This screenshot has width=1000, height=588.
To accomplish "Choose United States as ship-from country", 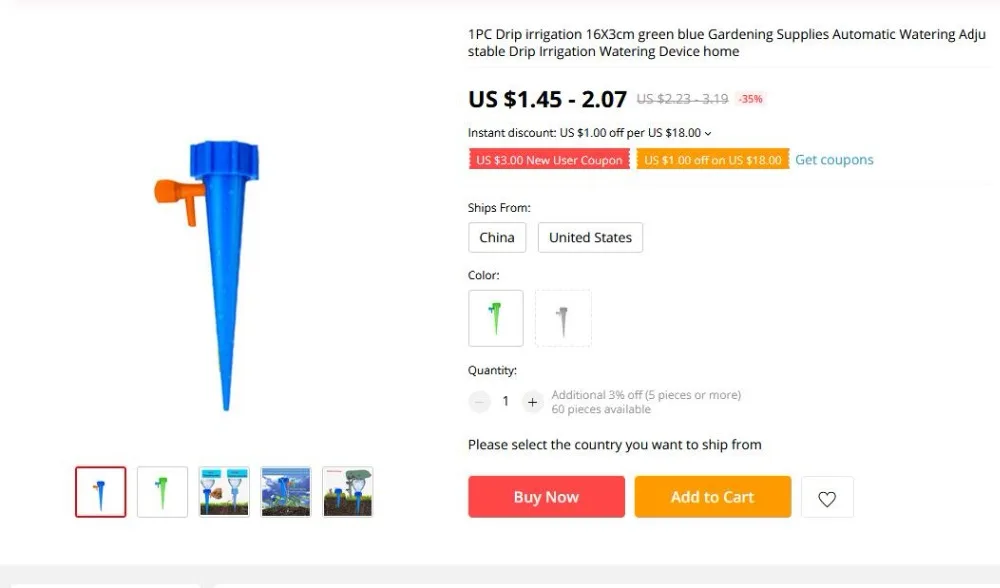I will (590, 237).
